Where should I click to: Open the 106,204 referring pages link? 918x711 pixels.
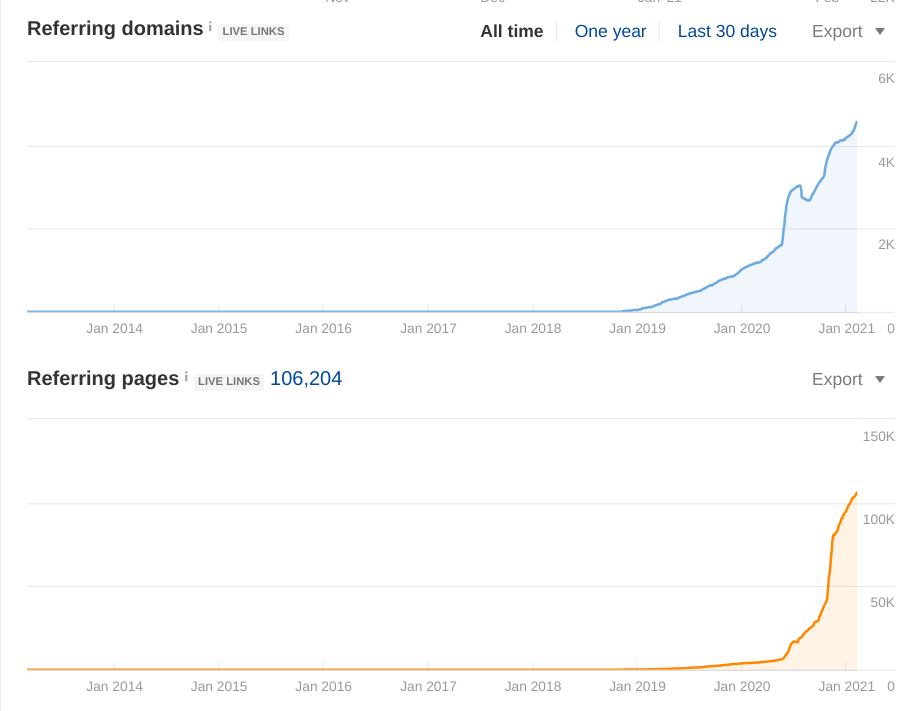pos(306,378)
